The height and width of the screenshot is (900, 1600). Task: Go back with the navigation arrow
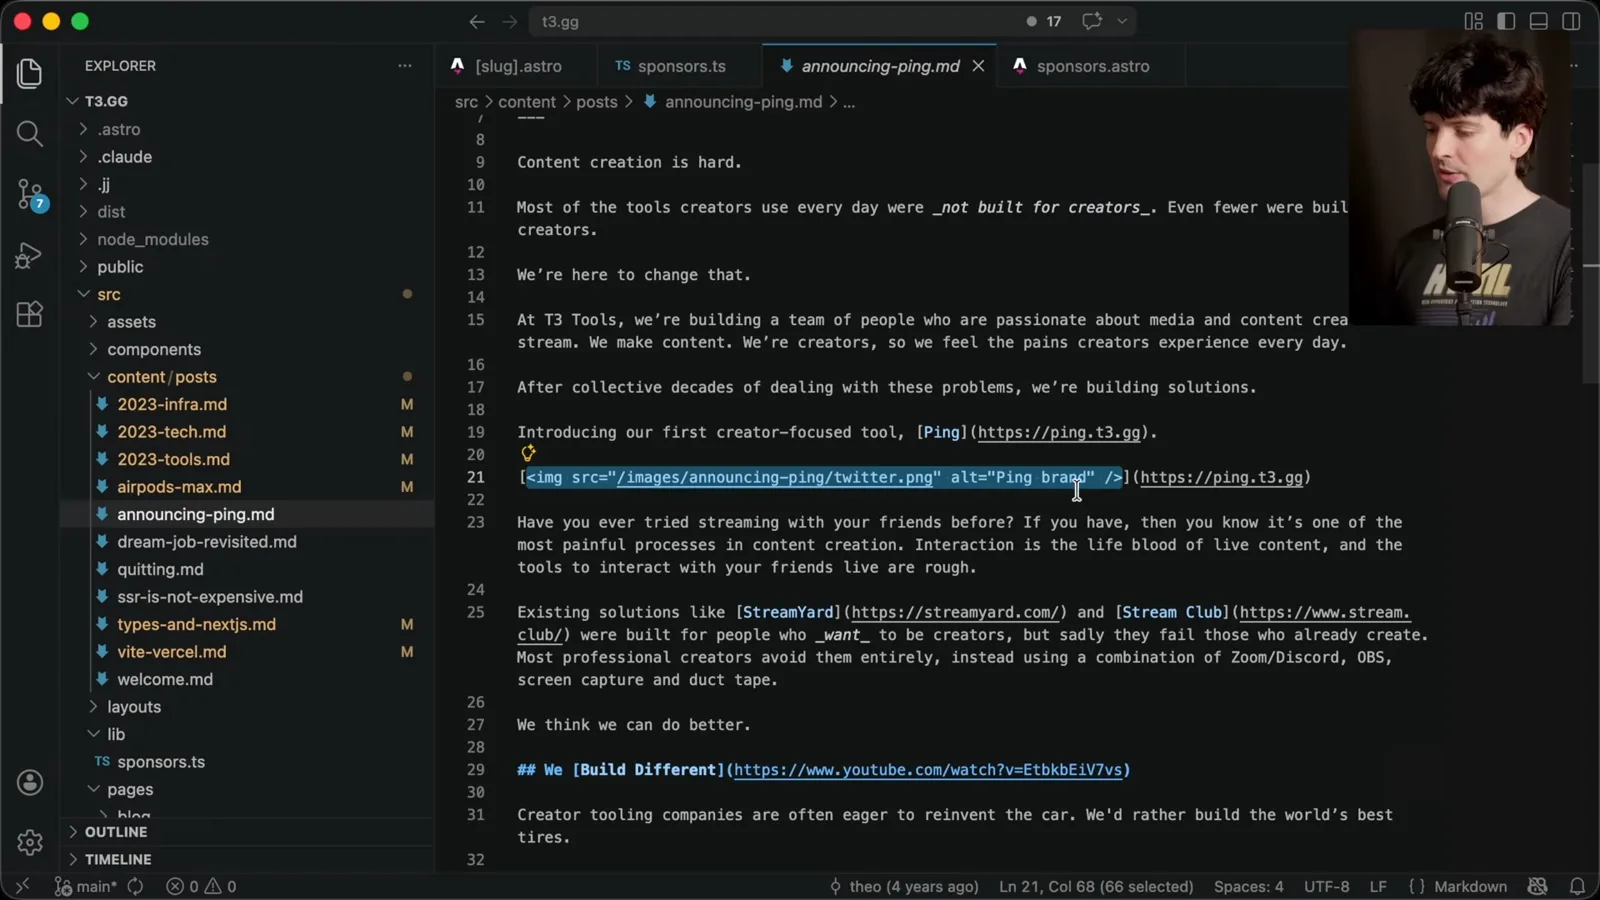click(477, 21)
